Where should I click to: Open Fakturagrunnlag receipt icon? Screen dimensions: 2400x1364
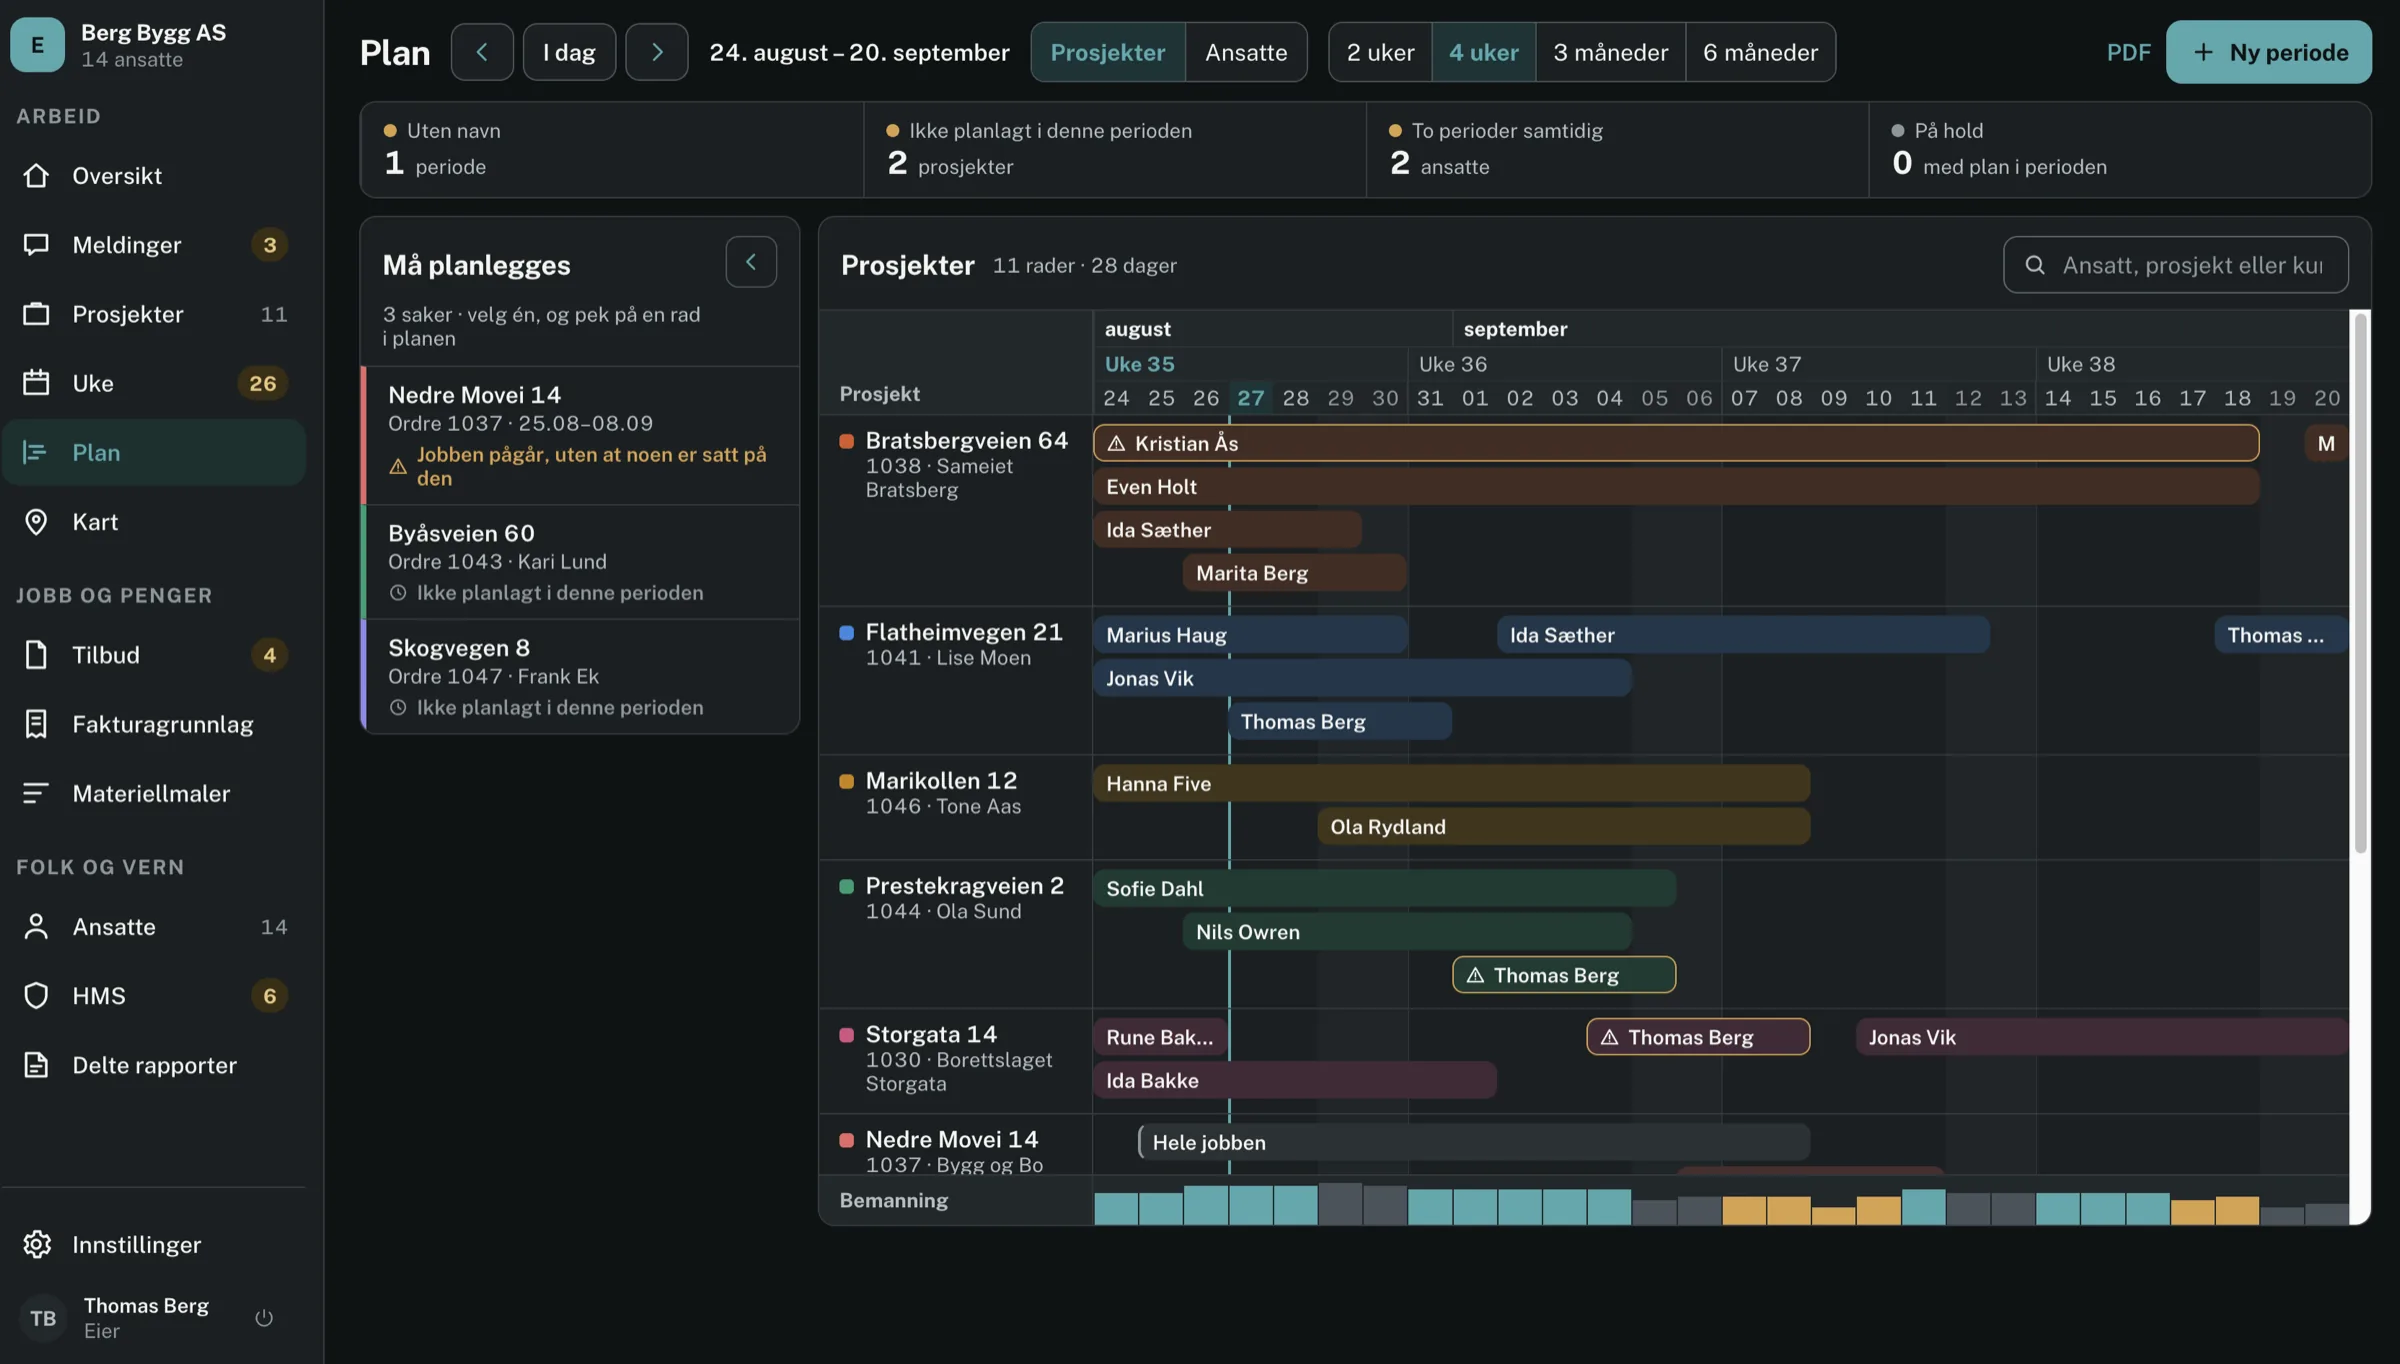coord(36,723)
